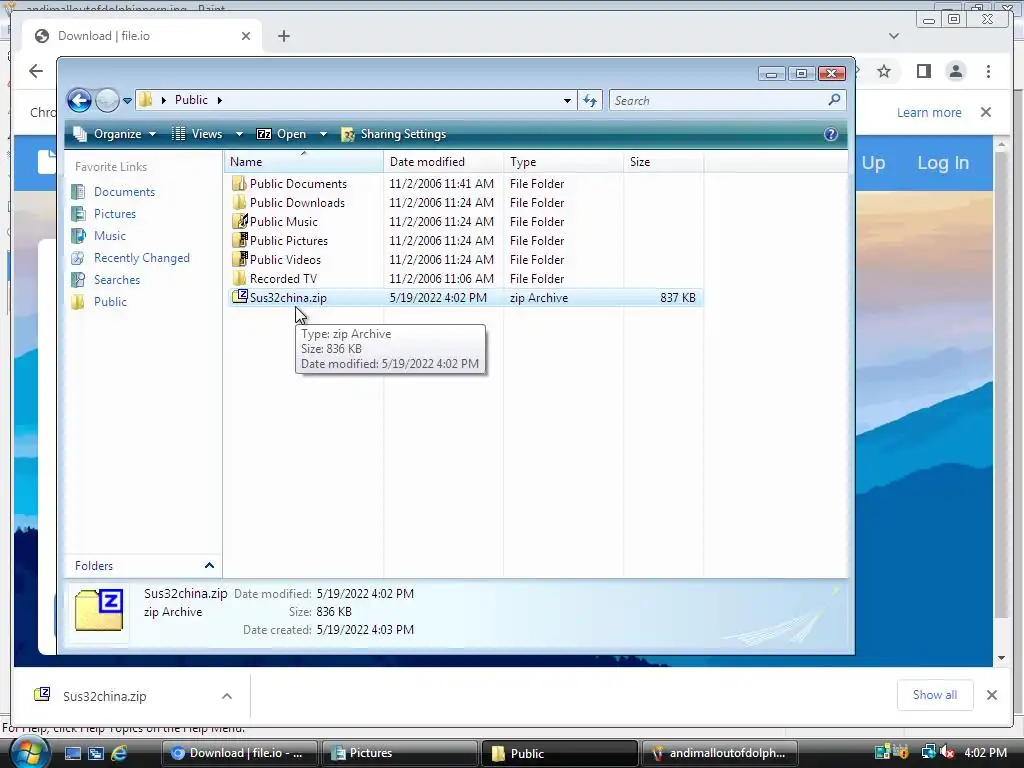Click the magnifier icon in Search box

(834, 100)
